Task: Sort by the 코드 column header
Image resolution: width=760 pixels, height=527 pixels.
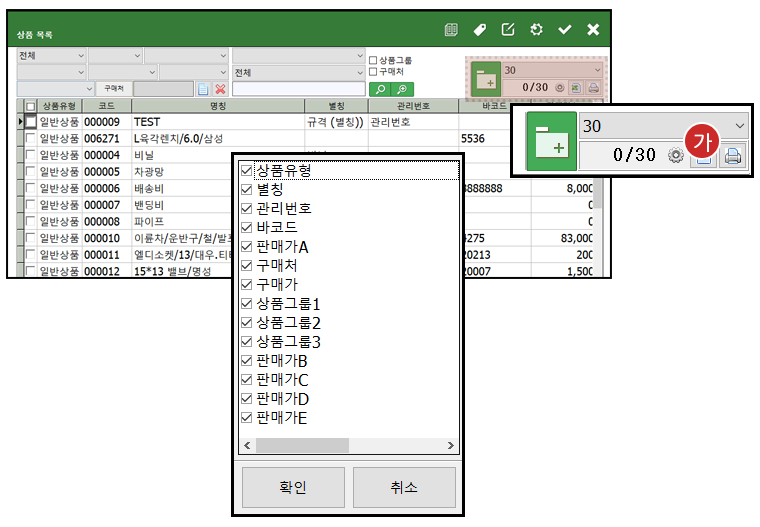Action: coord(107,106)
